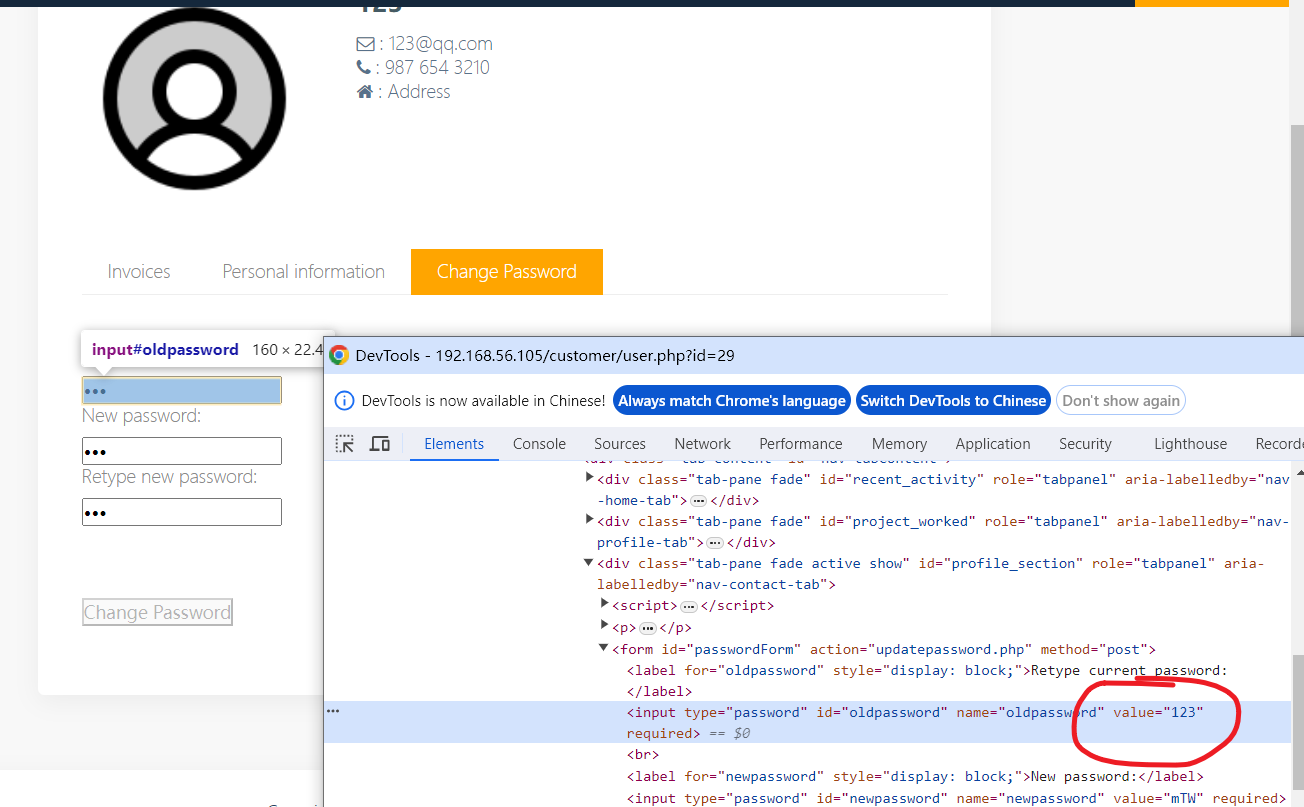Click the "New password:" label on page
This screenshot has width=1304, height=807.
(142, 416)
